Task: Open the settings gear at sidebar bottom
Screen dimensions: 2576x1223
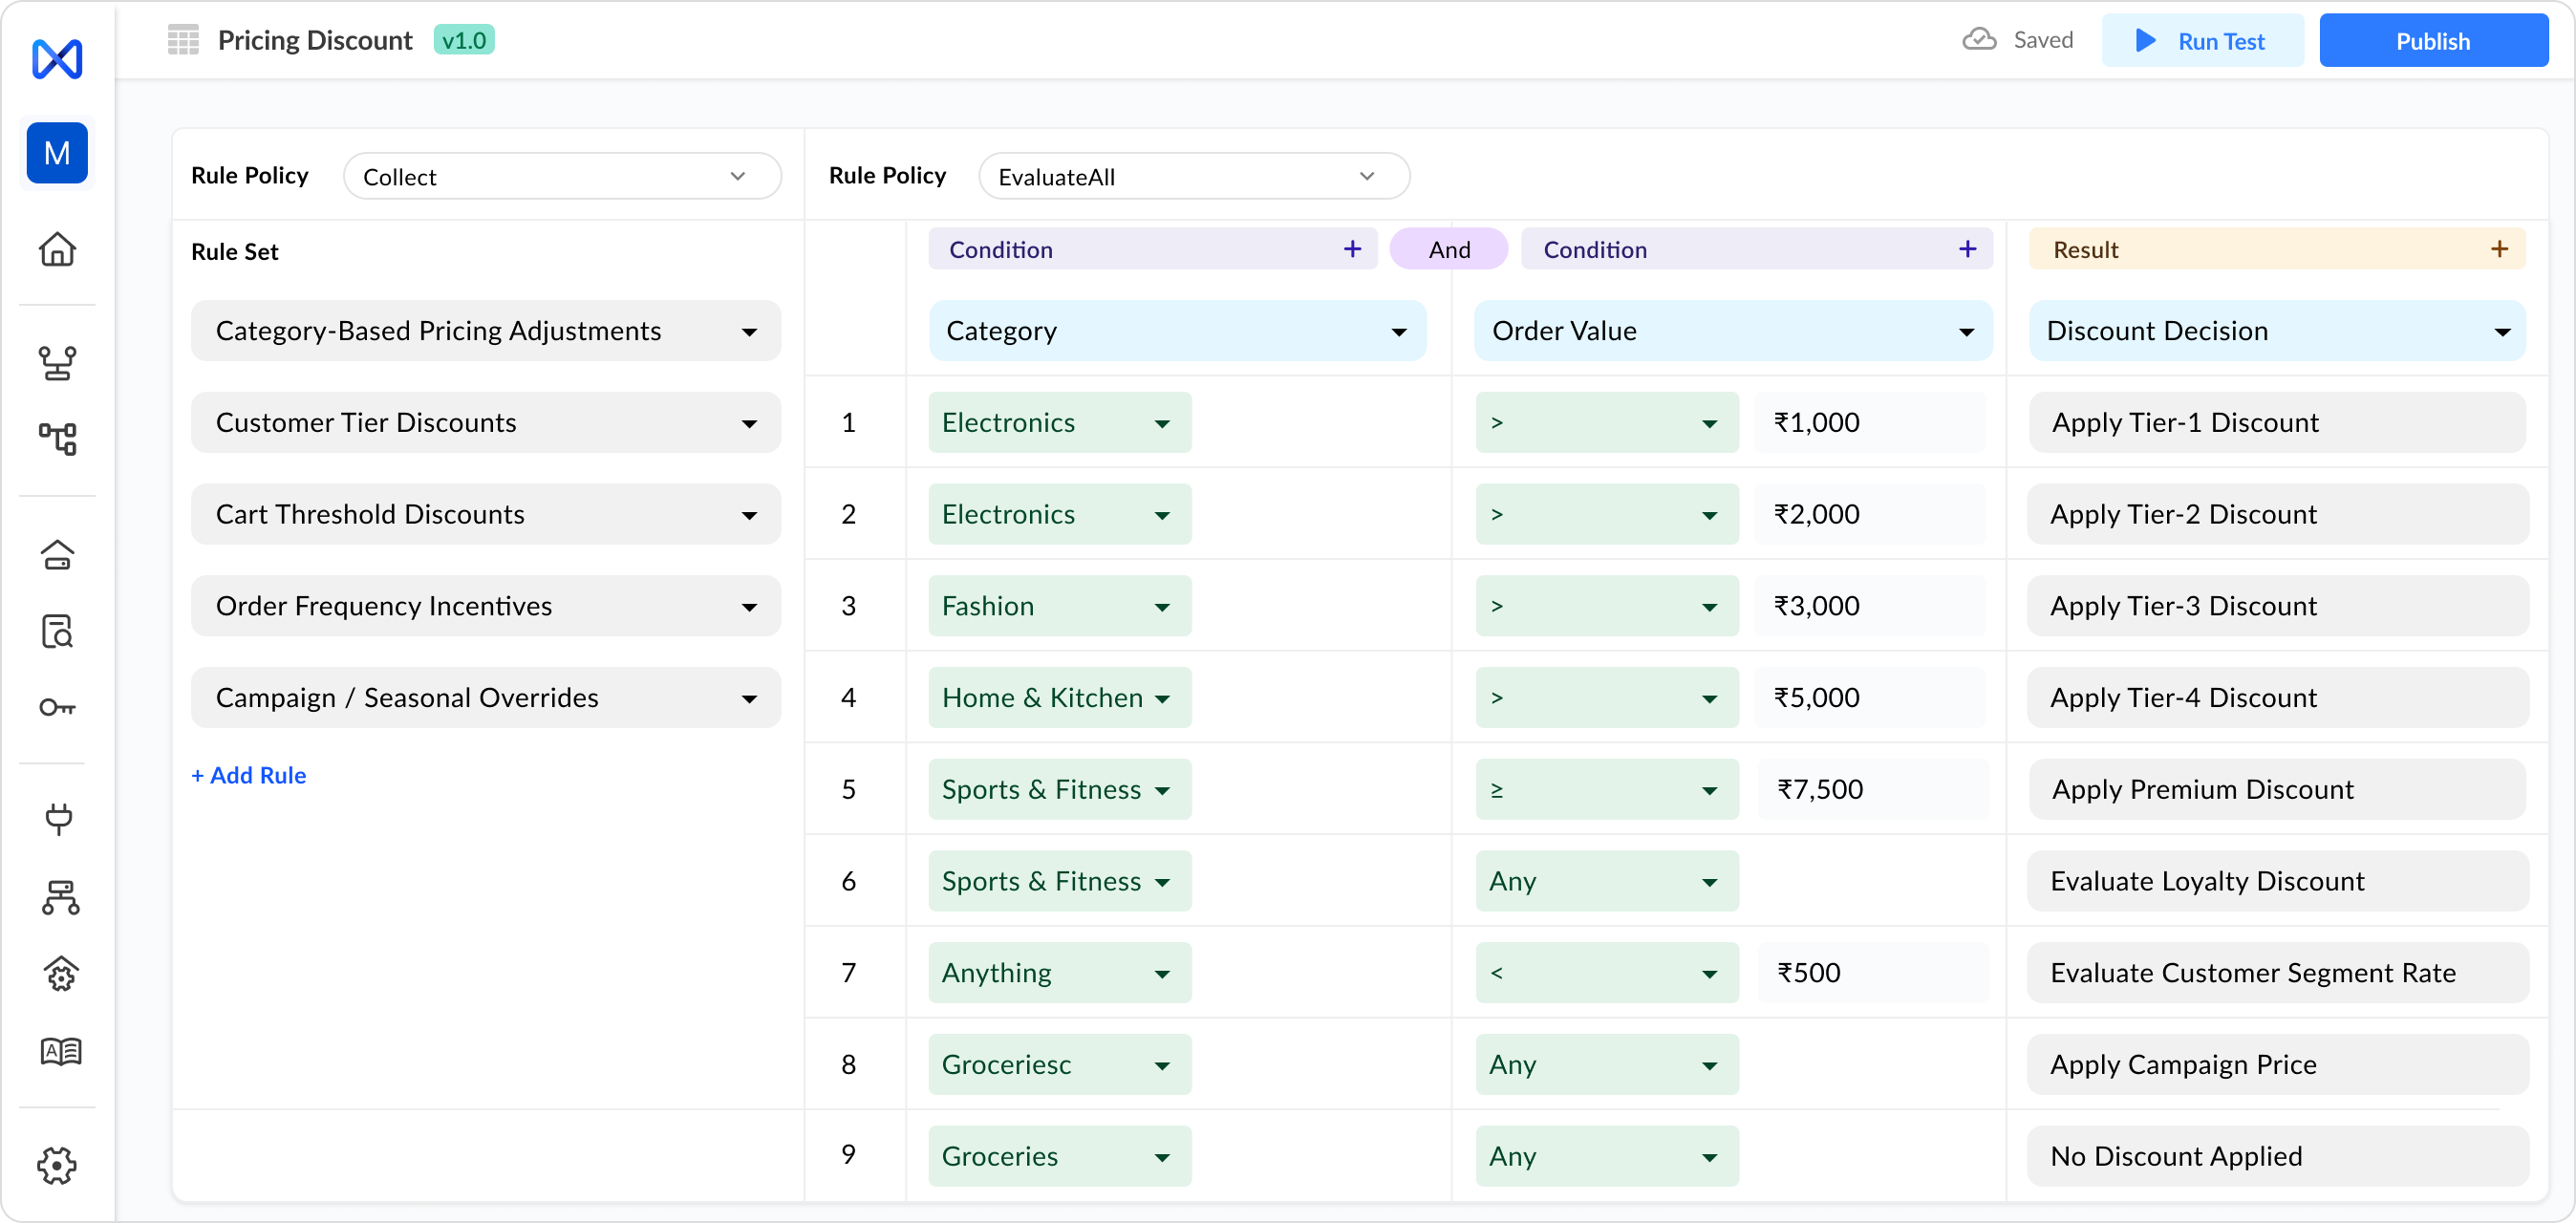Action: tap(57, 1165)
